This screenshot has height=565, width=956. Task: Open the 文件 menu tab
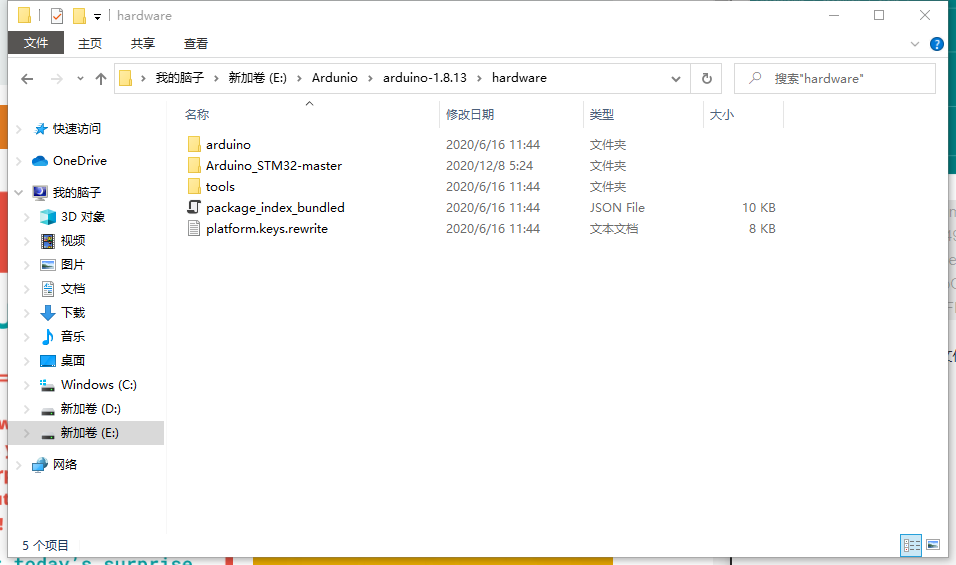(36, 43)
